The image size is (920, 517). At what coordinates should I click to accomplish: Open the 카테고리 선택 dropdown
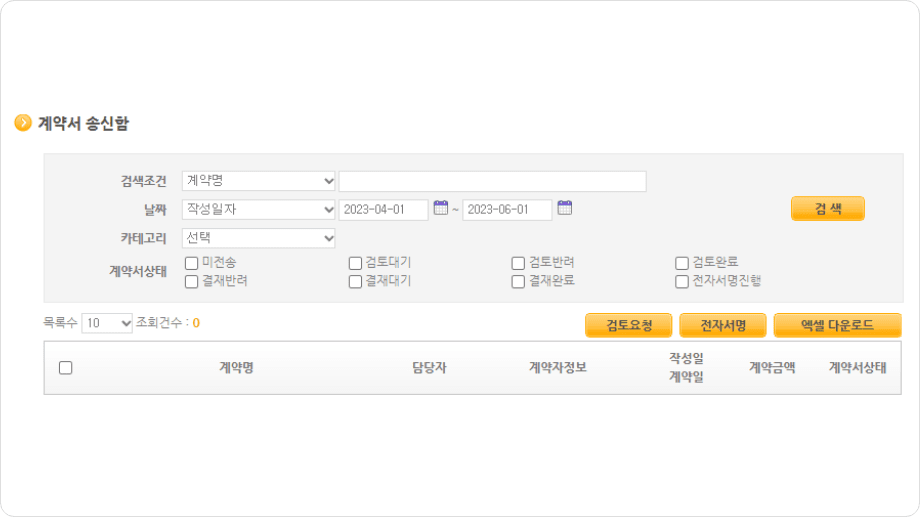point(259,238)
